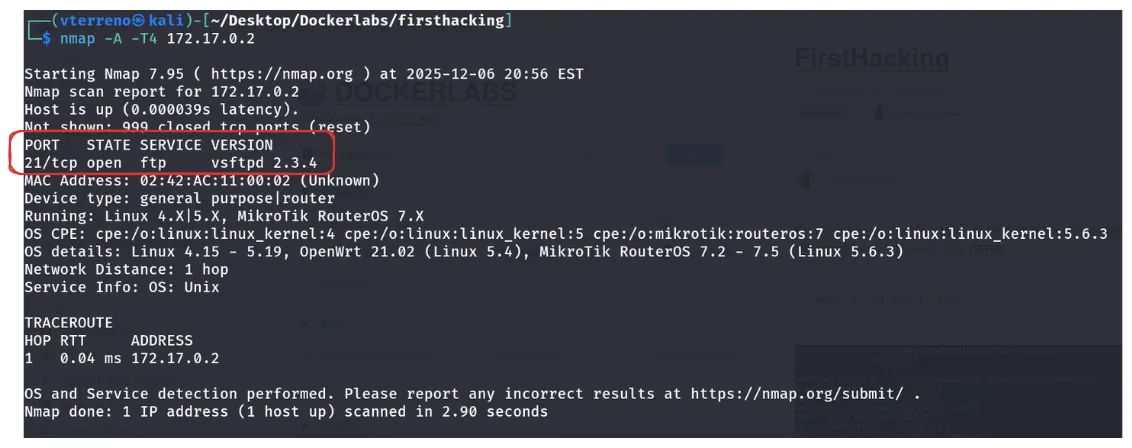
Task: Click the Kali symbol in the shell prompt
Action: 123,21
